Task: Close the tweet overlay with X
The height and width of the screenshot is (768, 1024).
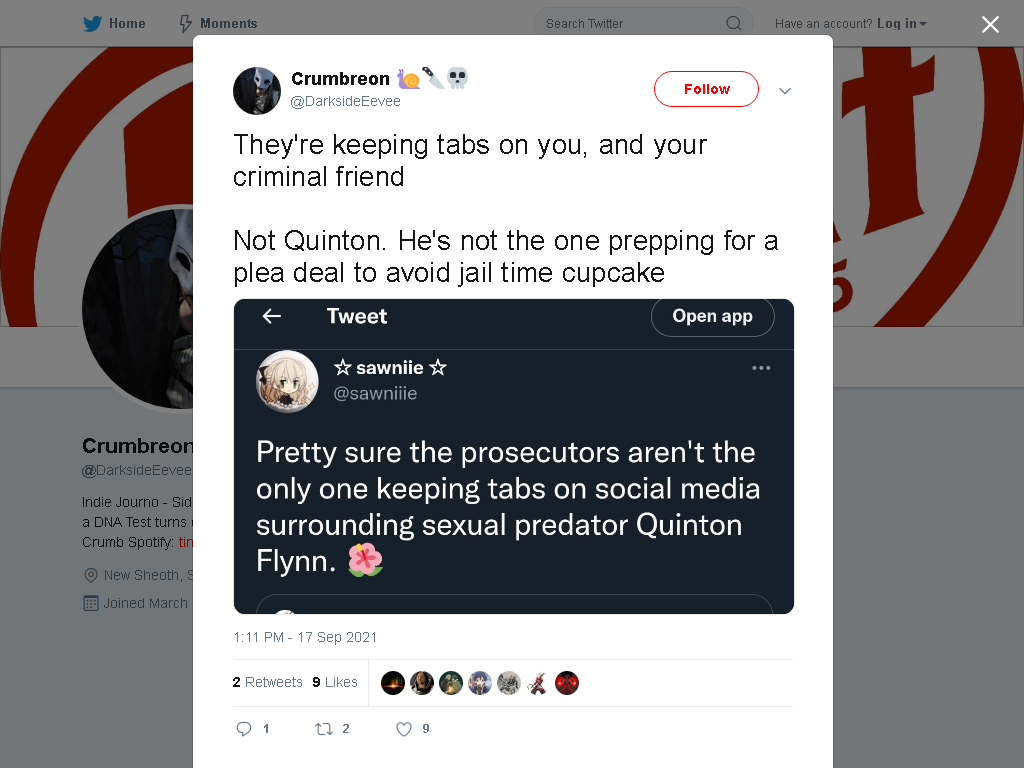Action: 990,24
